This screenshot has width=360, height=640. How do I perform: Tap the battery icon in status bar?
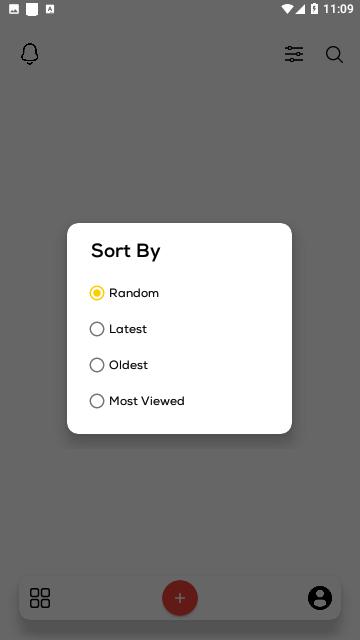314,9
